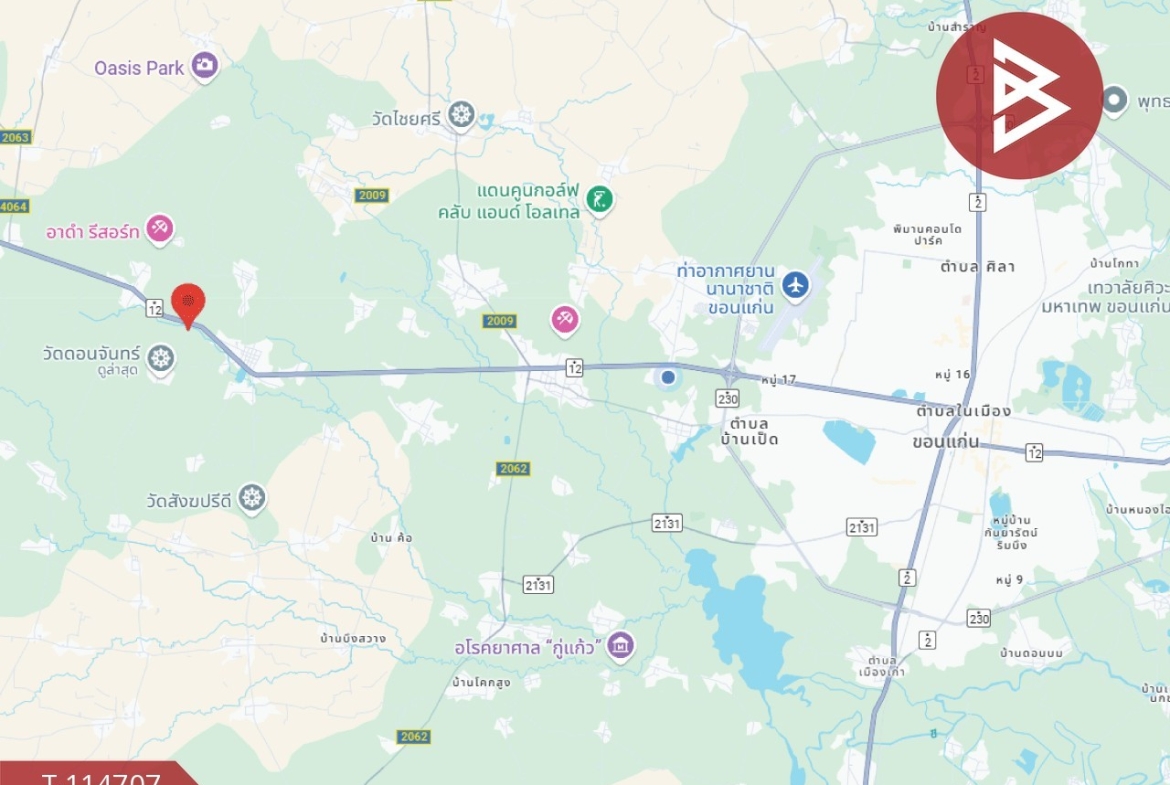Open the อโรคยาศาล กู่แก้ว museum icon
The width and height of the screenshot is (1170, 785).
tap(621, 645)
